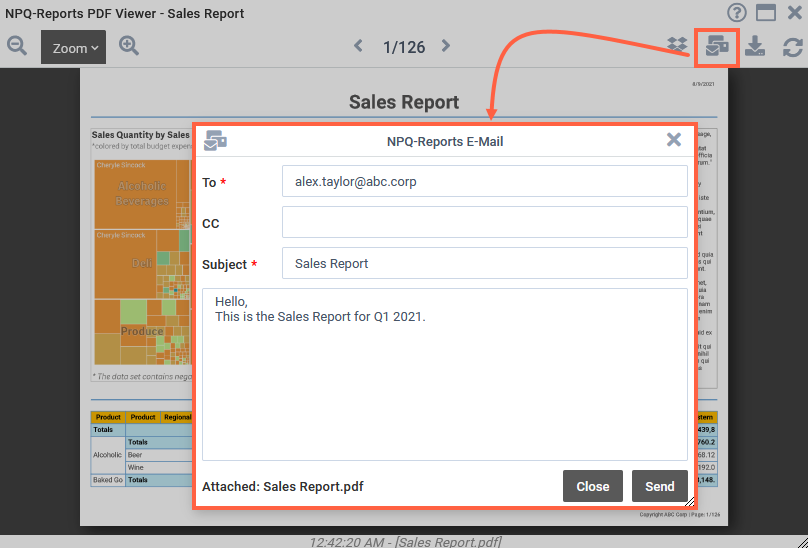Zoom in with the plus magnifier icon

(x=129, y=46)
